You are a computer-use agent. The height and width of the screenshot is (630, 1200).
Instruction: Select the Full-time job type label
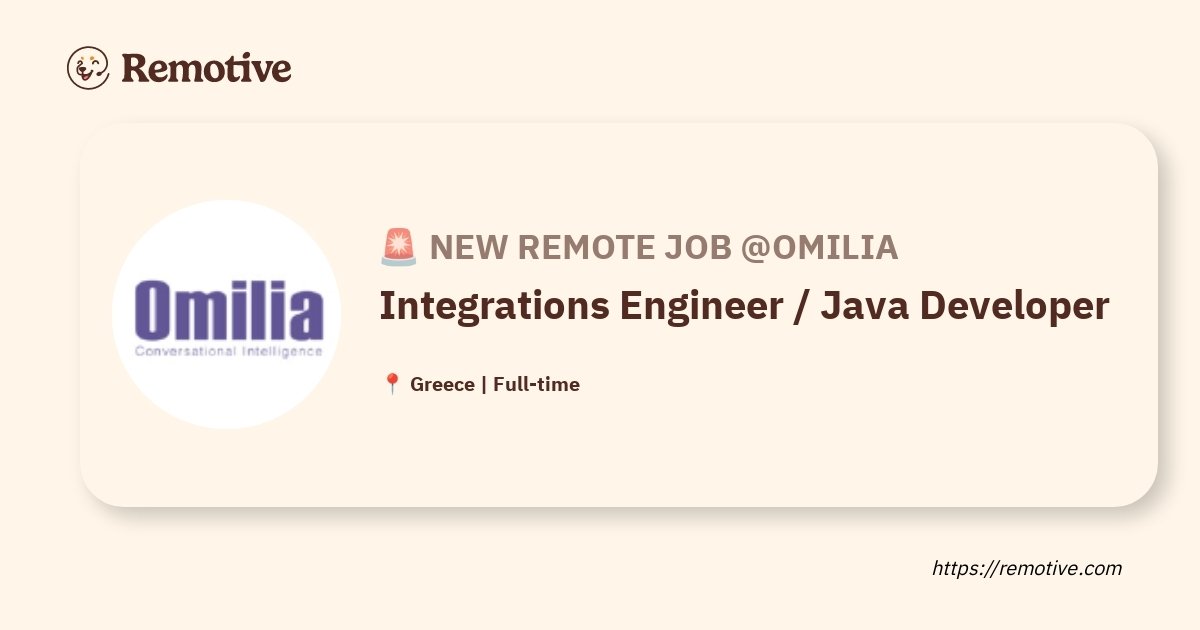(536, 384)
